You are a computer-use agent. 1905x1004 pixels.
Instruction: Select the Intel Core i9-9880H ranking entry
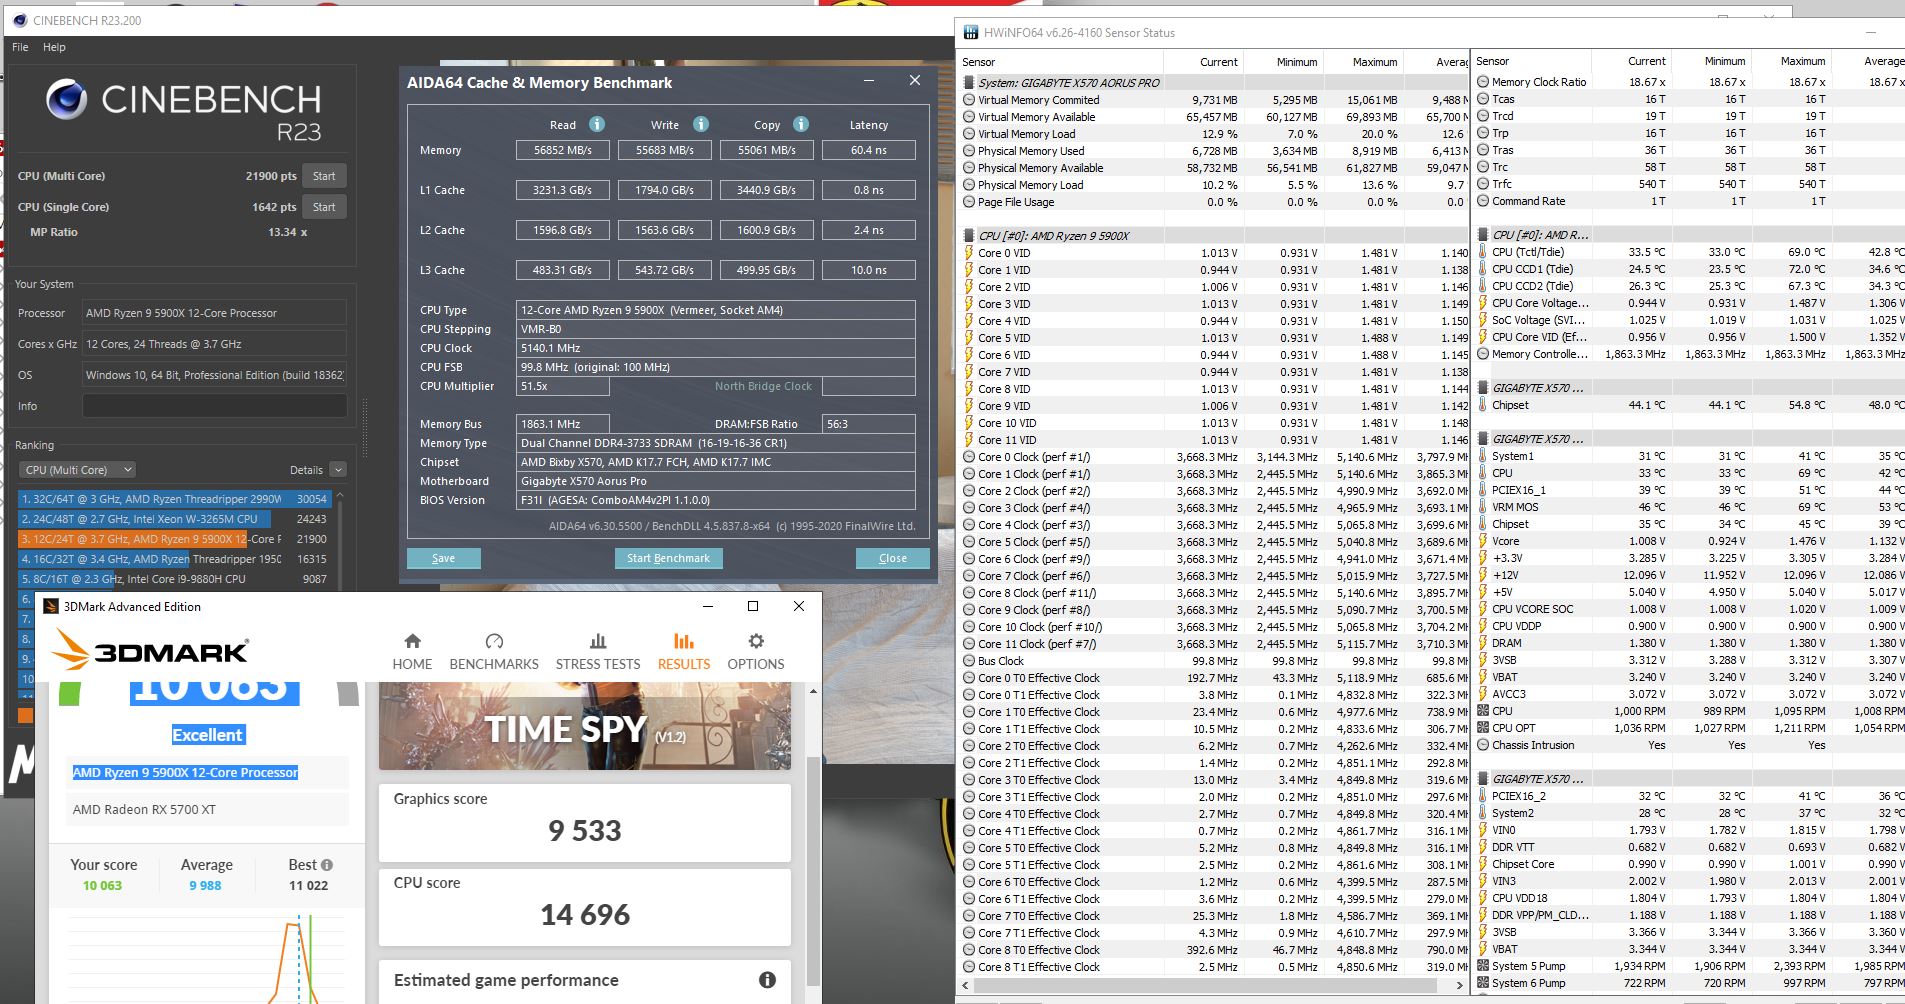[174, 579]
